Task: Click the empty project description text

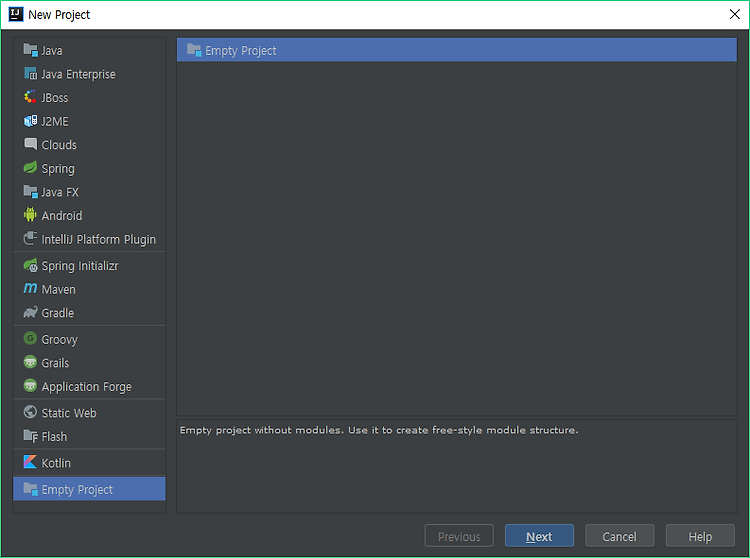Action: pyautogui.click(x=379, y=430)
